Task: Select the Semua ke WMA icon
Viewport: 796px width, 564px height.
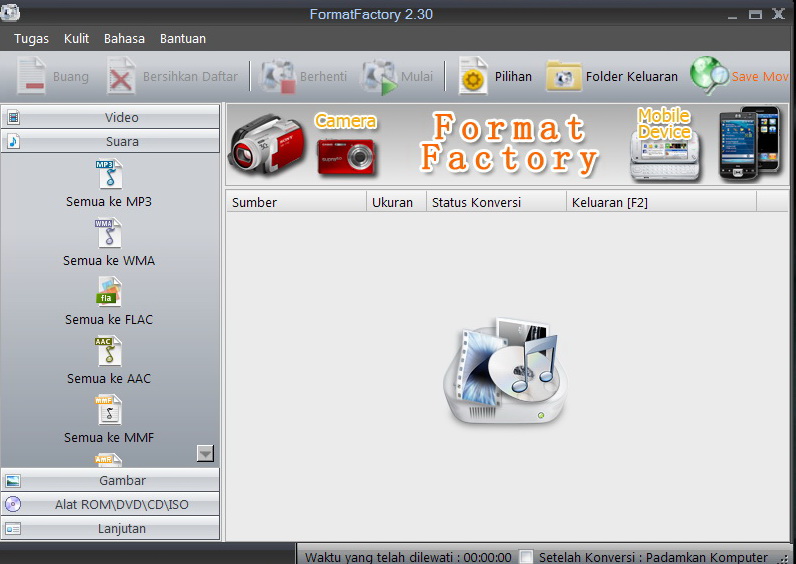Action: [109, 233]
